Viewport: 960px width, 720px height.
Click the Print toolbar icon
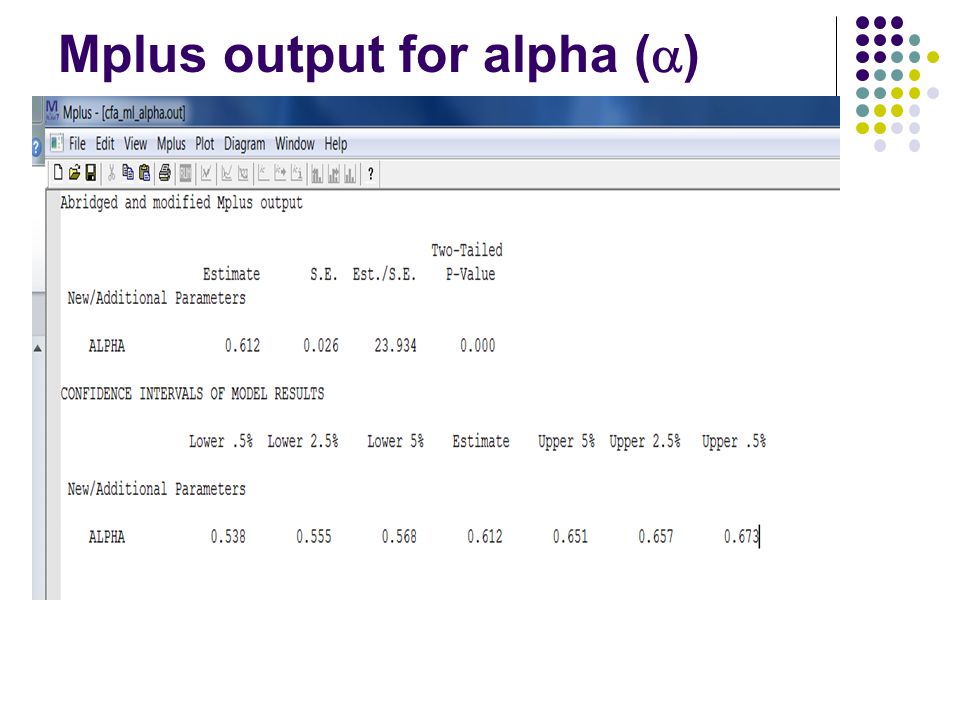point(165,173)
